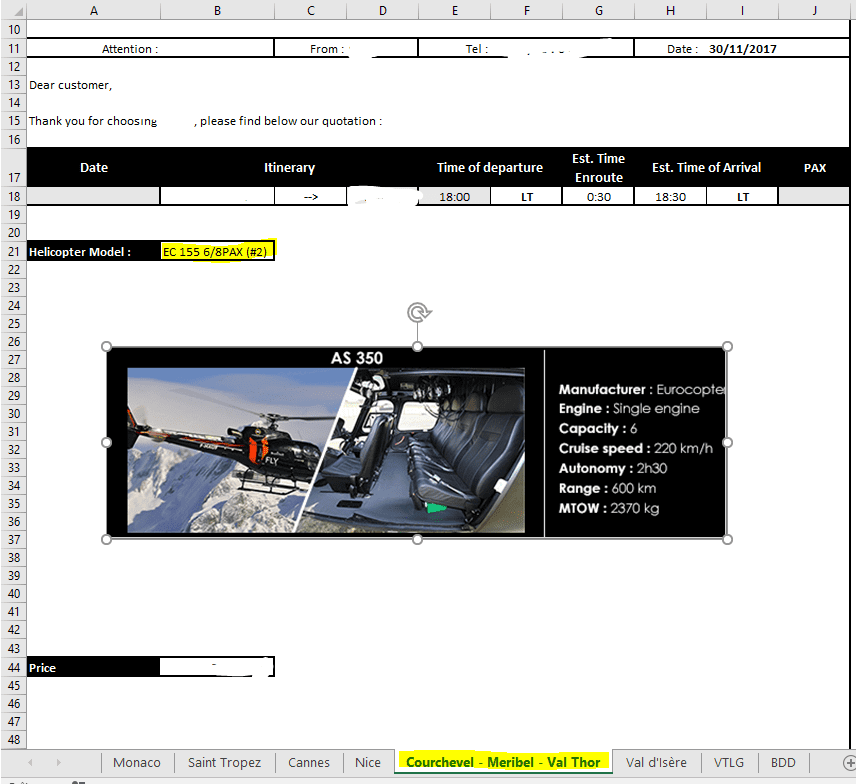This screenshot has height=784, width=856.
Task: Go to the Cannes sheet tab
Action: [x=309, y=763]
